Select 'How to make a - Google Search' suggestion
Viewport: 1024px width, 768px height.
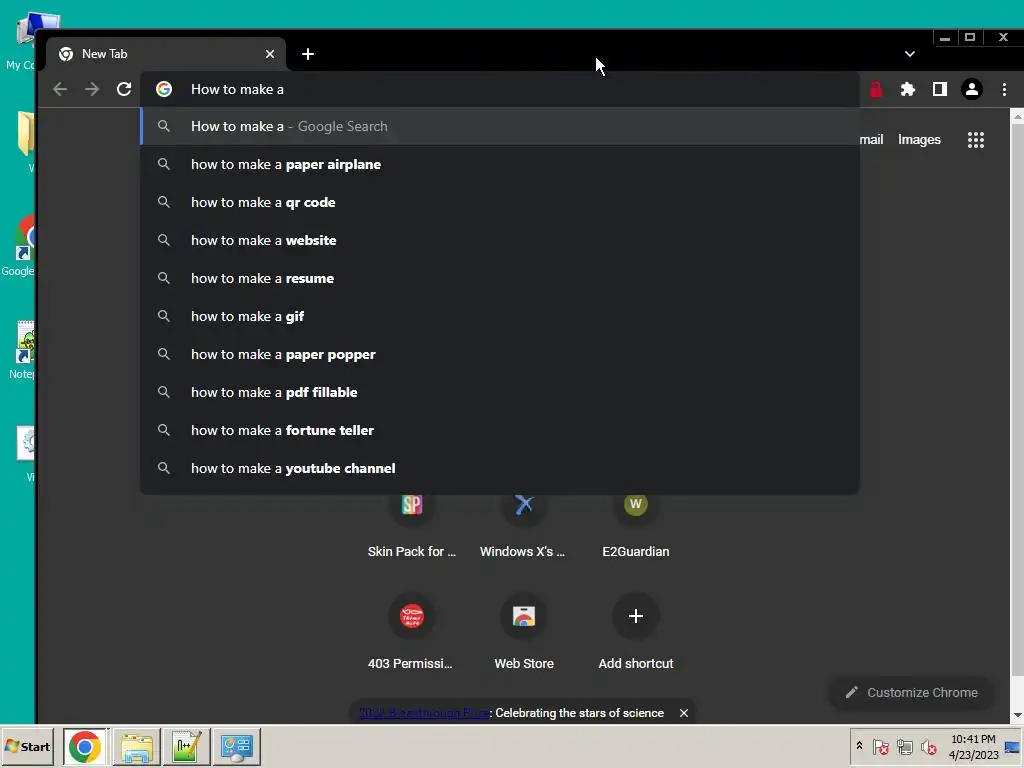pyautogui.click(x=500, y=127)
